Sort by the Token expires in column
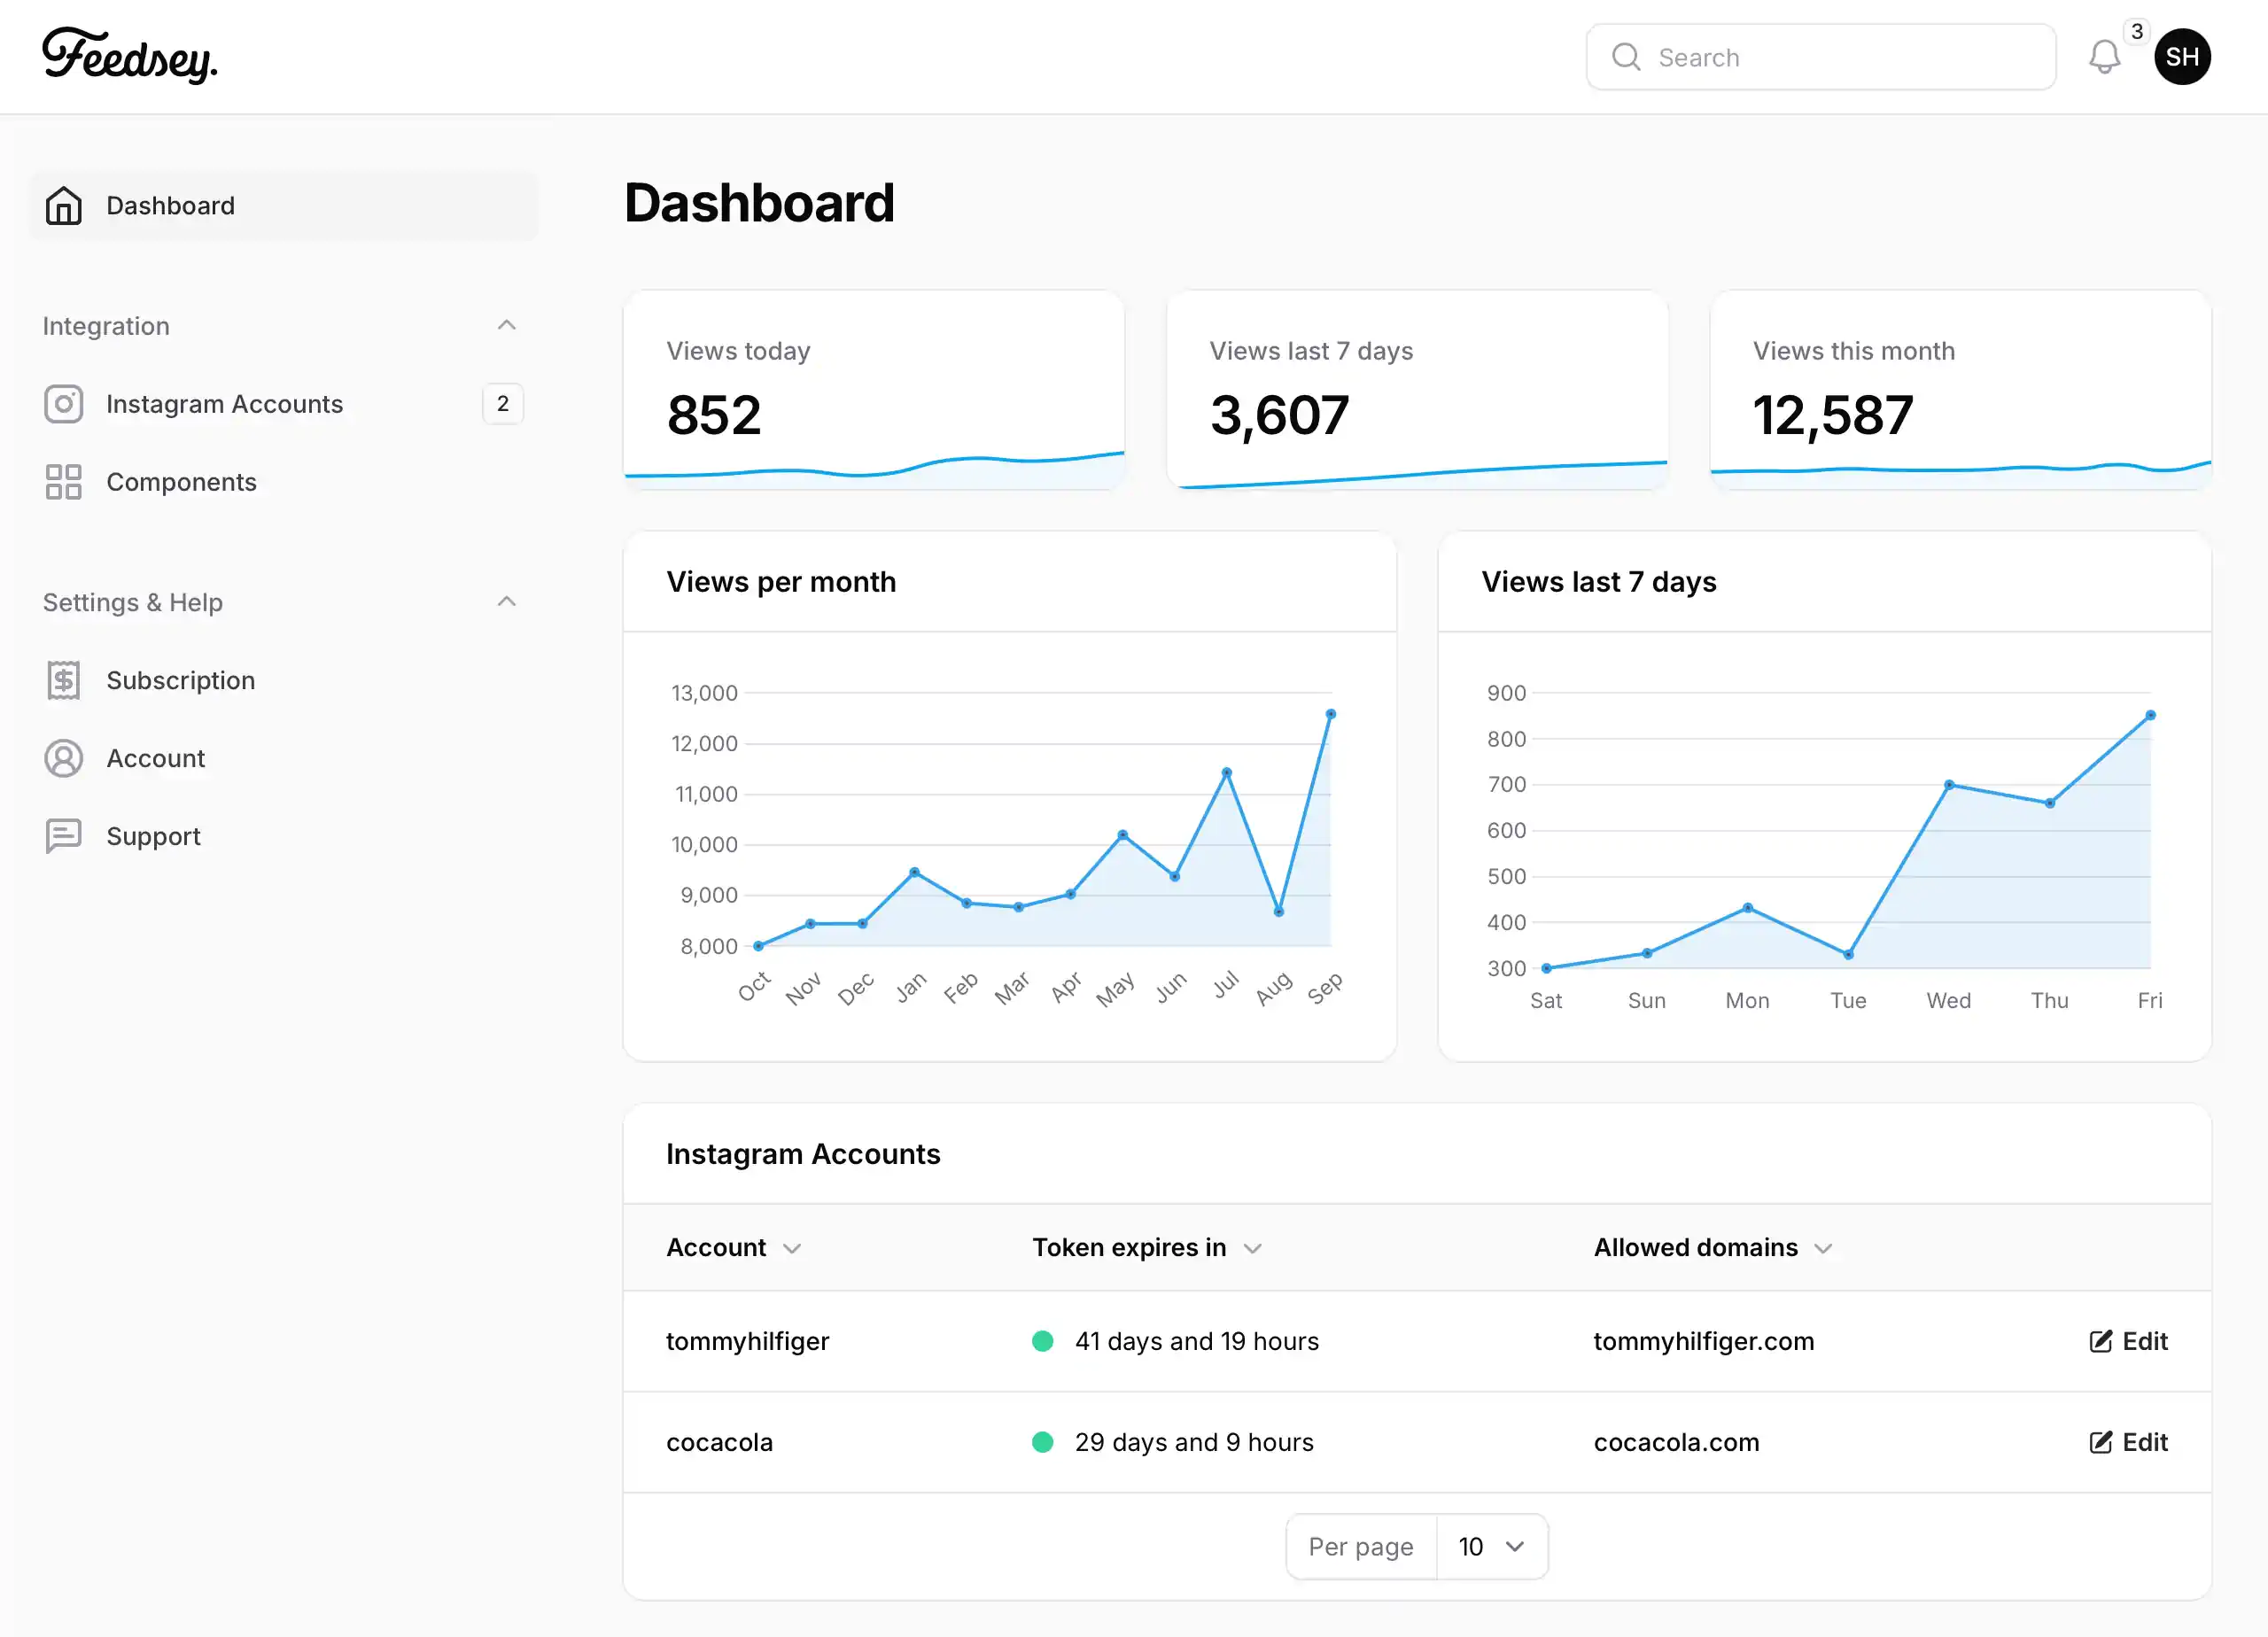 (x=1147, y=1248)
